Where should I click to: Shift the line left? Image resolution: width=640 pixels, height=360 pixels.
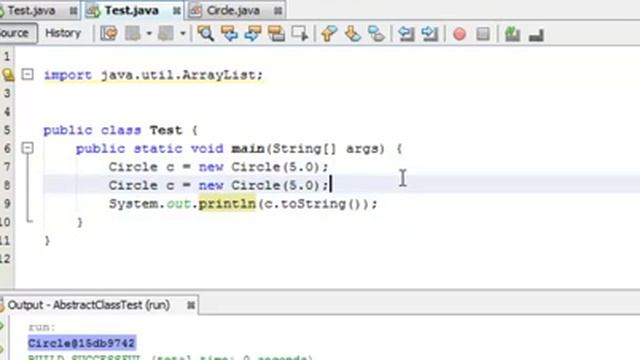[406, 33]
